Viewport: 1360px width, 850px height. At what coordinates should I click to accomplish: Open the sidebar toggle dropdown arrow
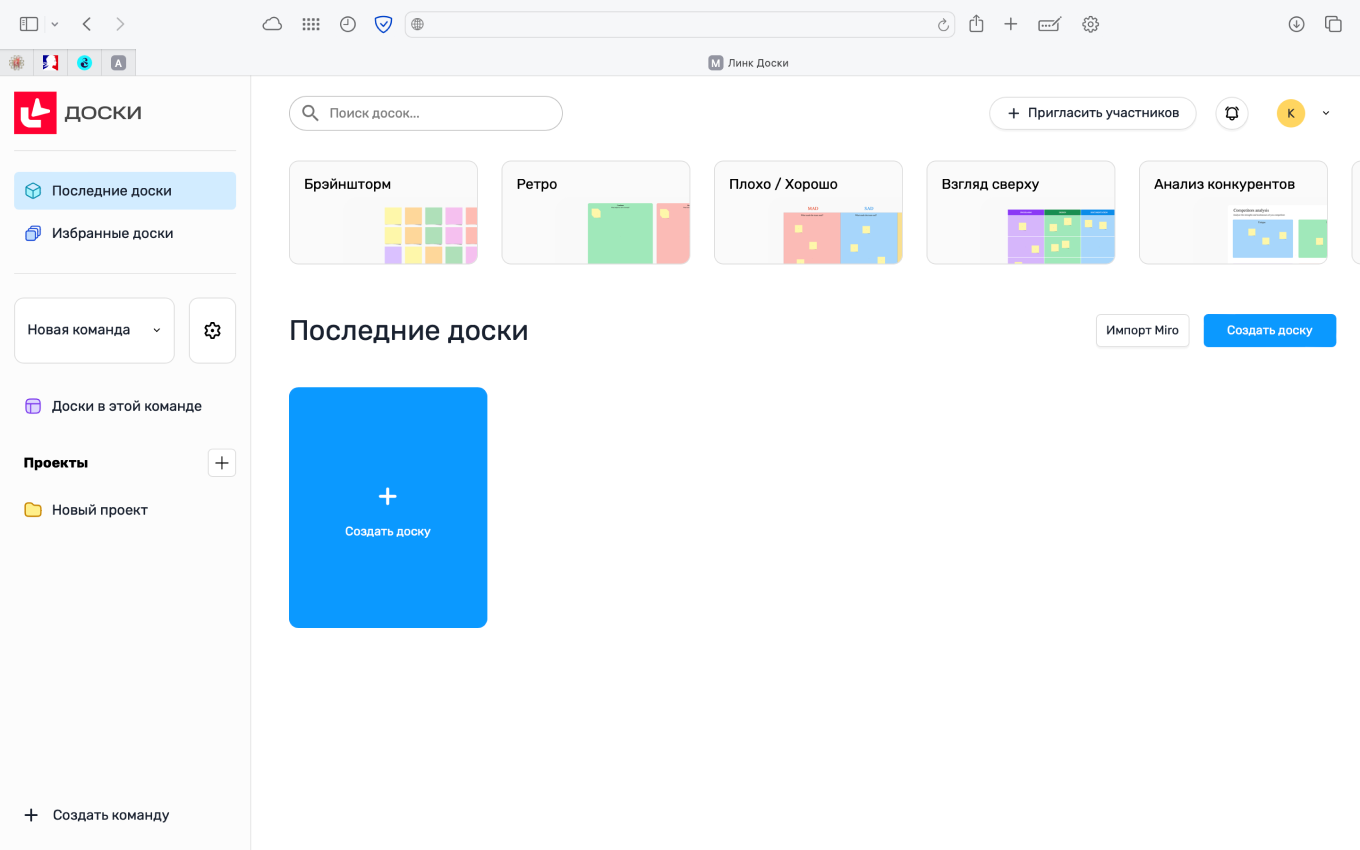[x=55, y=23]
